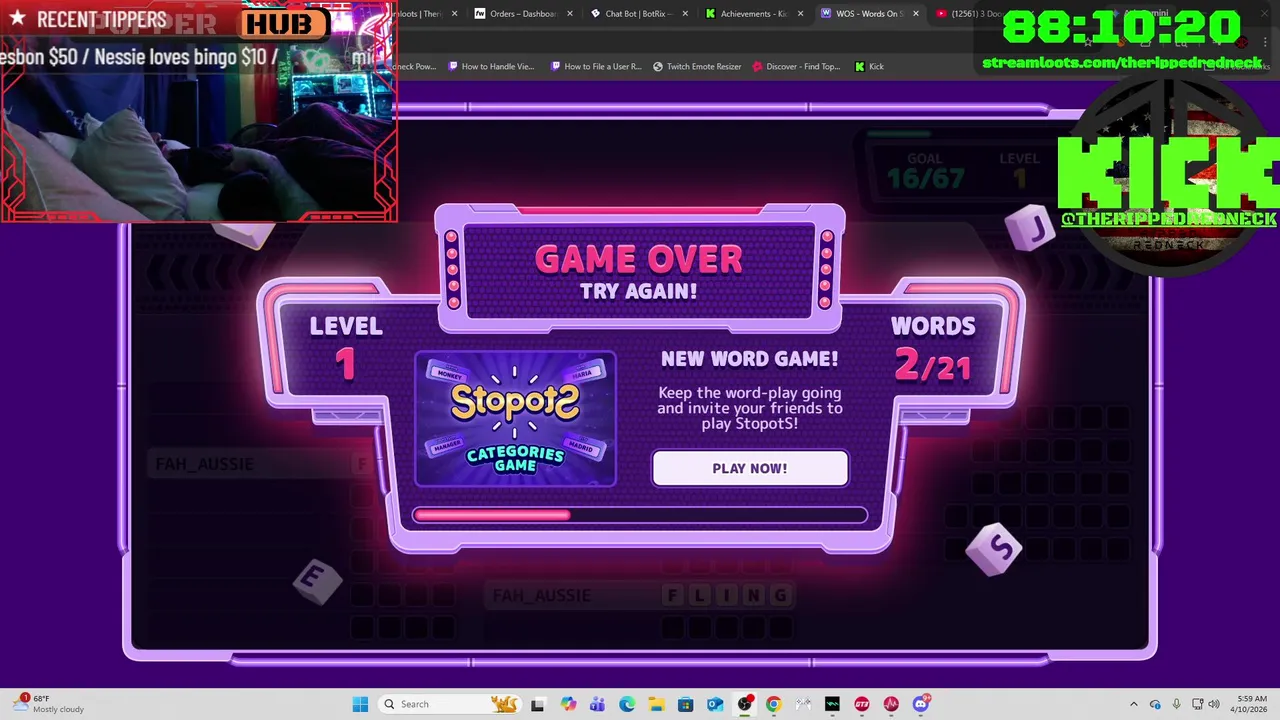This screenshot has width=1280, height=720.
Task: Open the red pulse monitor app in taskbar
Action: pyautogui.click(x=891, y=704)
